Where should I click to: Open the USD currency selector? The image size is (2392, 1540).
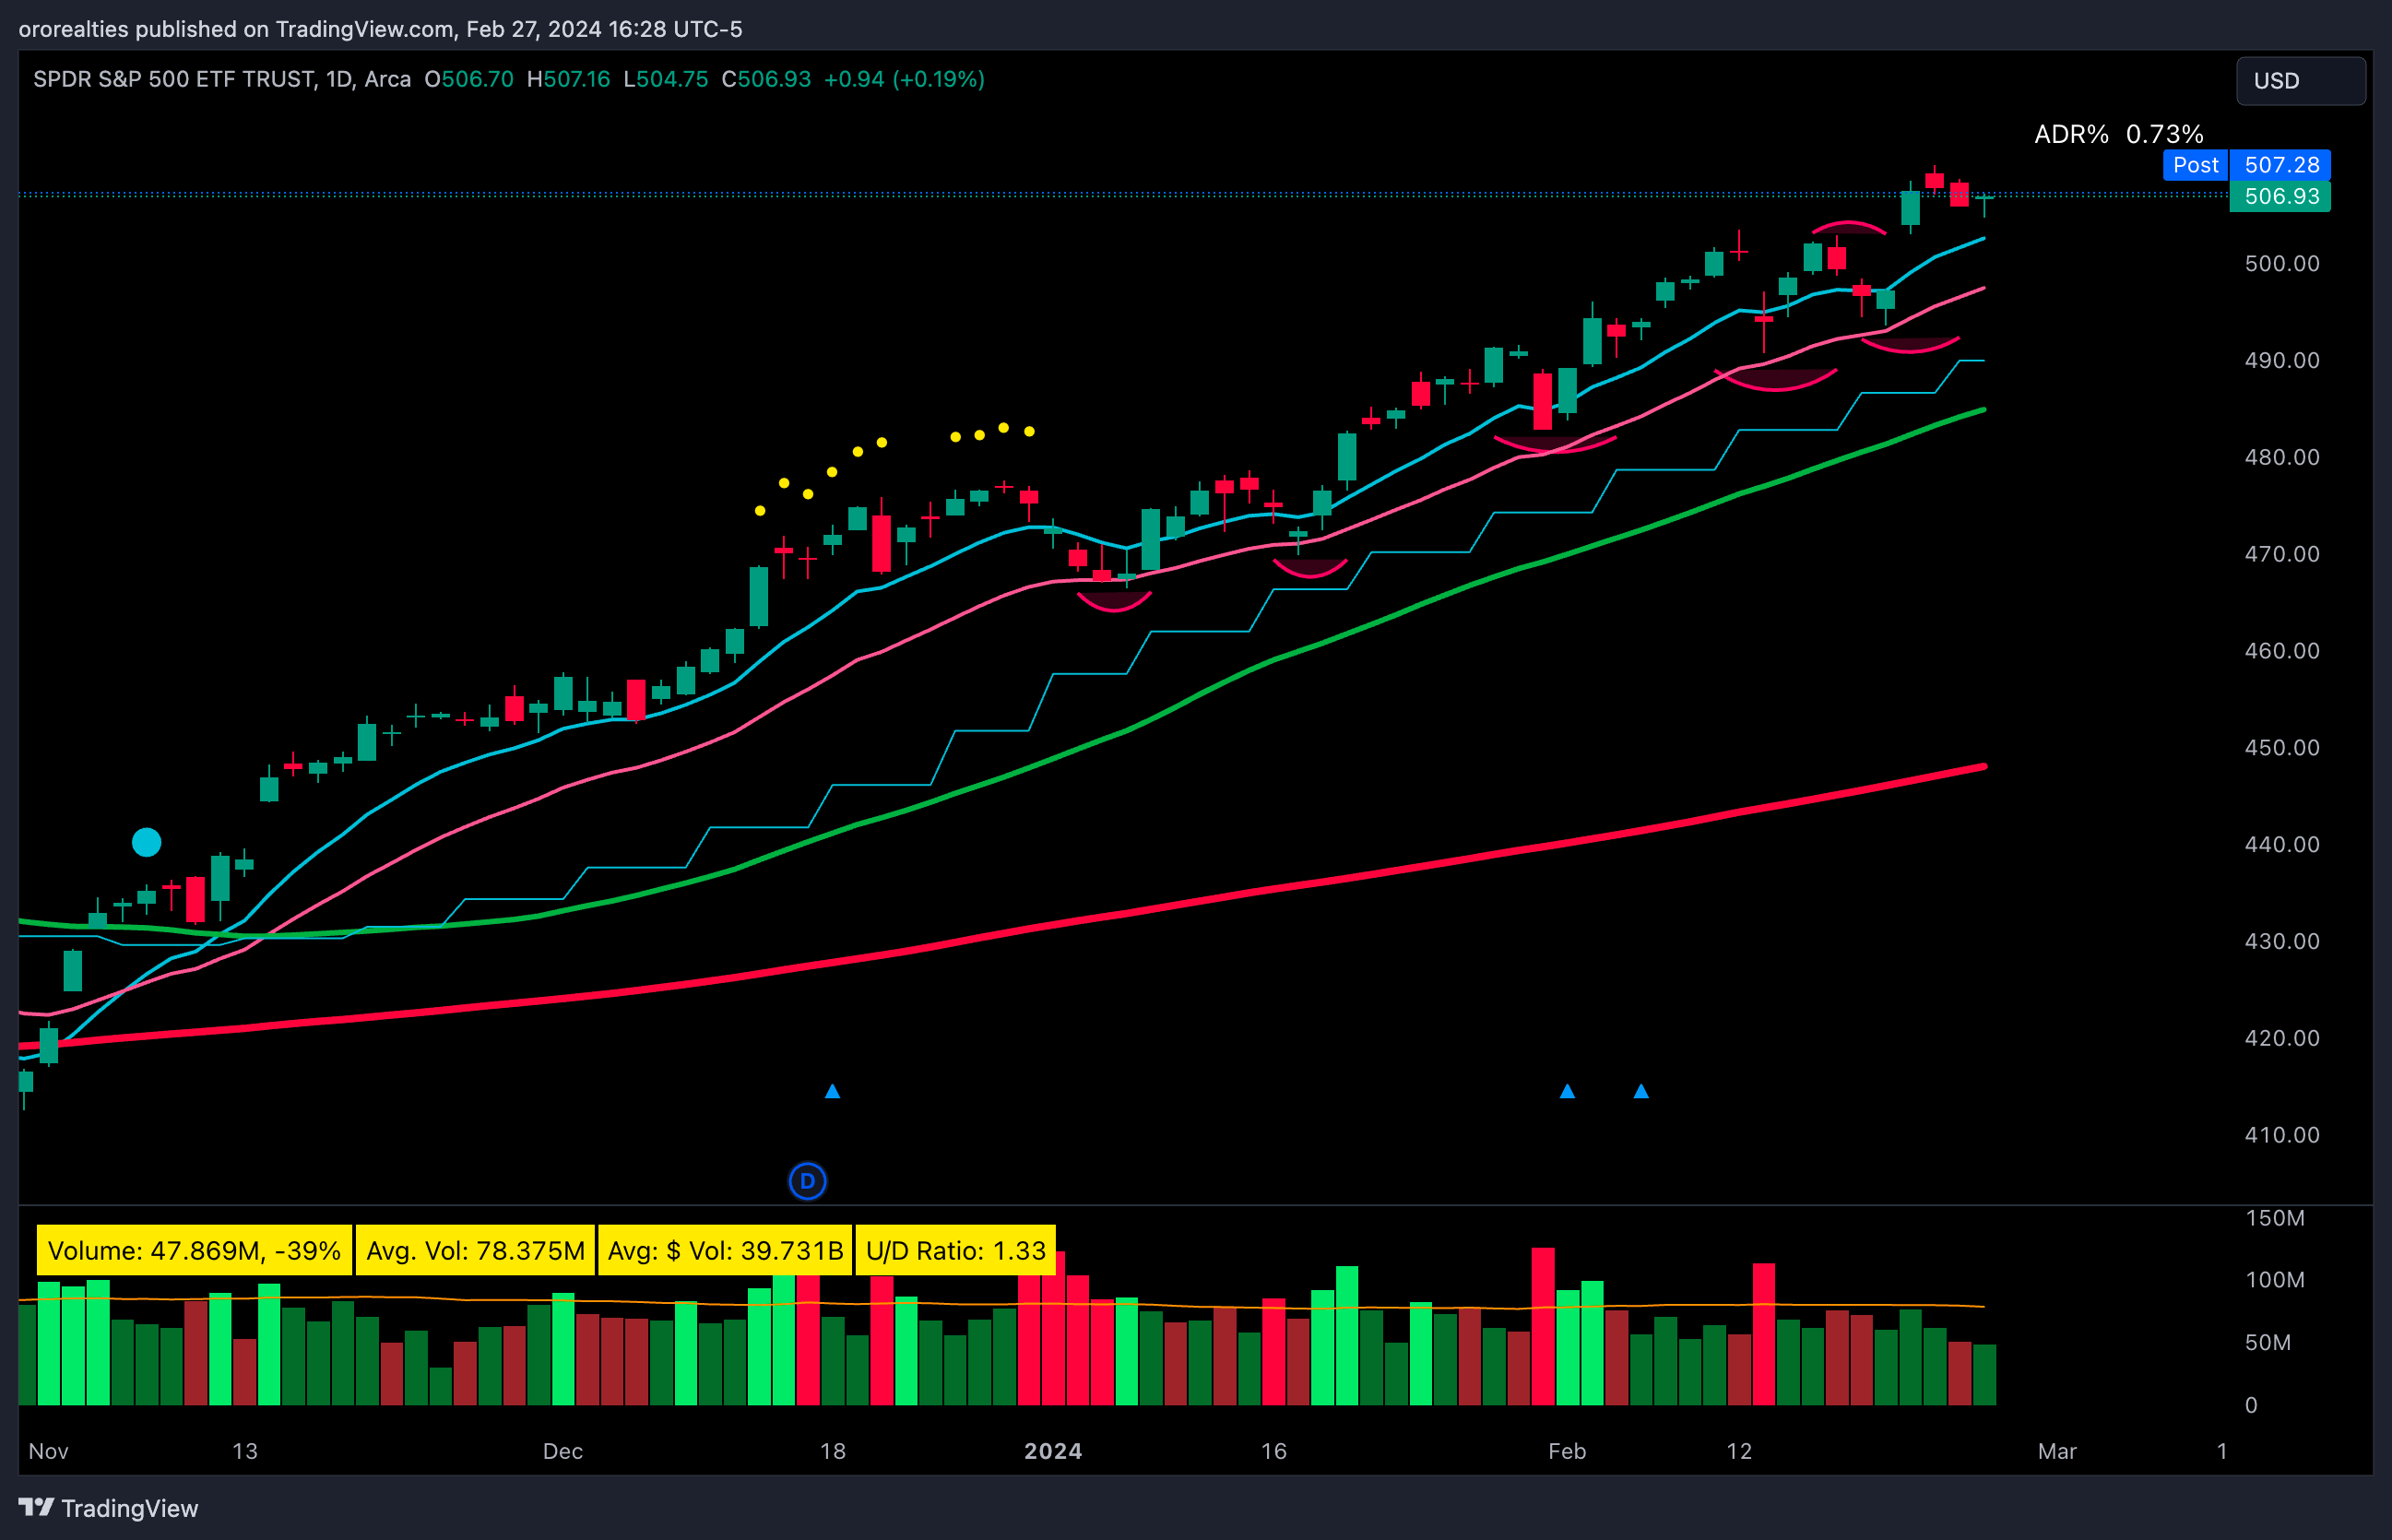[2300, 81]
